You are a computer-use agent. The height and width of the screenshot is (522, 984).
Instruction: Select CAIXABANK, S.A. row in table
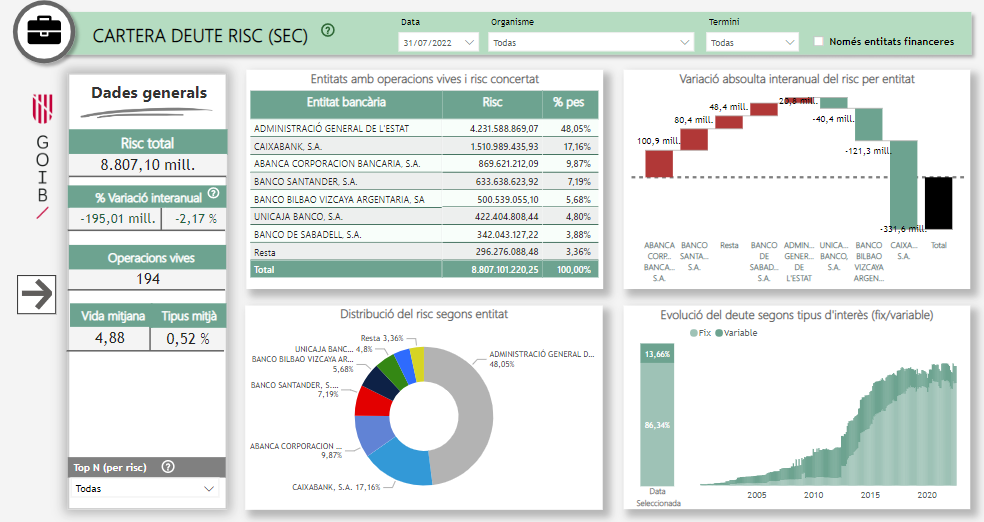424,146
